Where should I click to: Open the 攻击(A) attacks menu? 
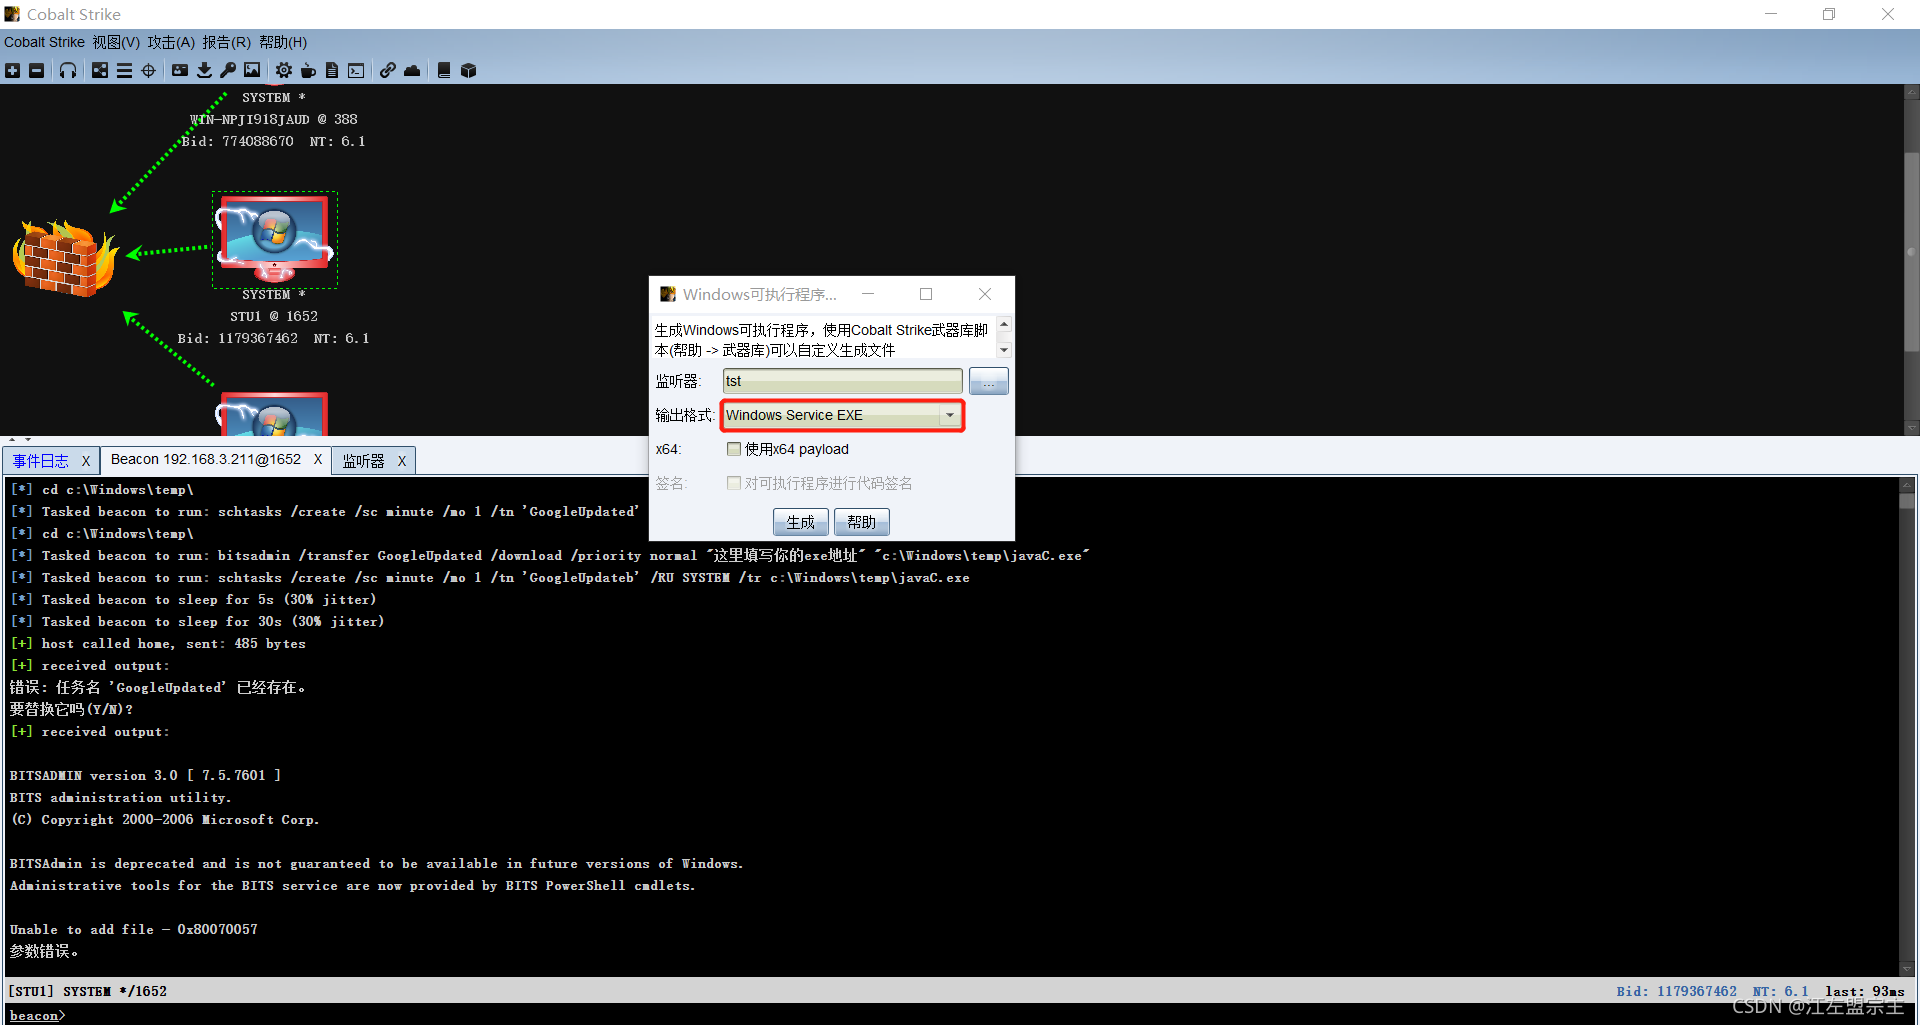click(x=171, y=42)
